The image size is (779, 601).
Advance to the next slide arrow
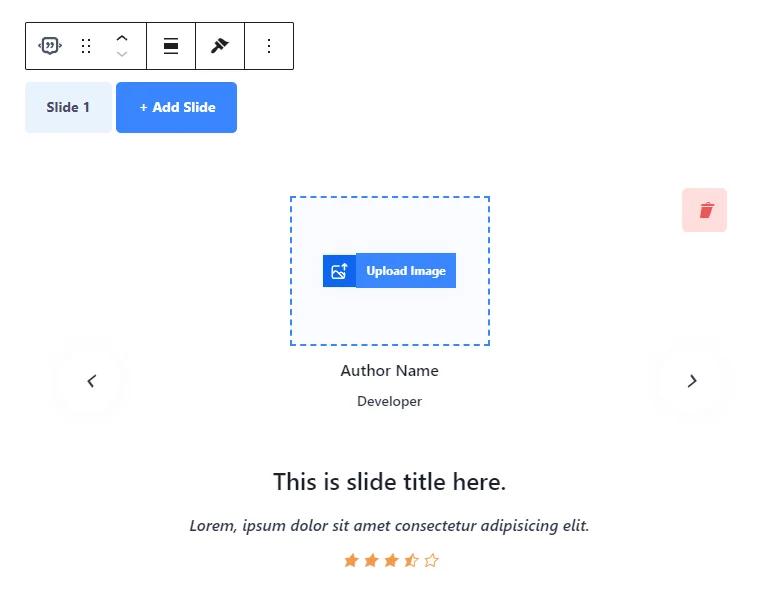[692, 381]
